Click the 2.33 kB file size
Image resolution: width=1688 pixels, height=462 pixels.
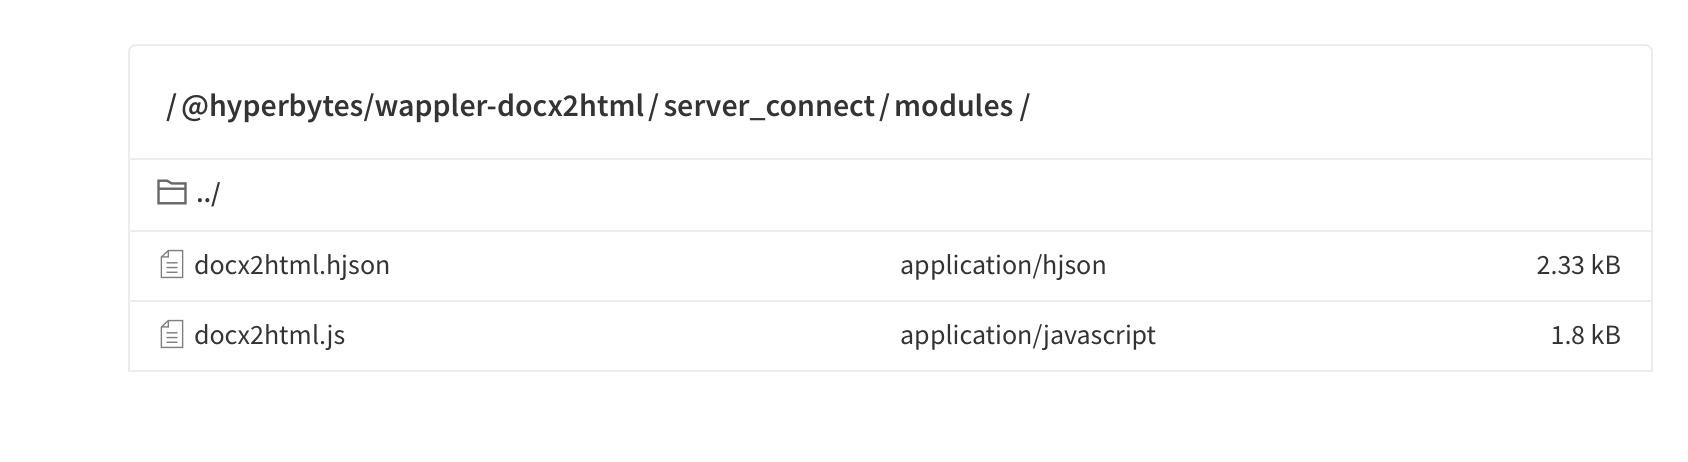tap(1578, 265)
